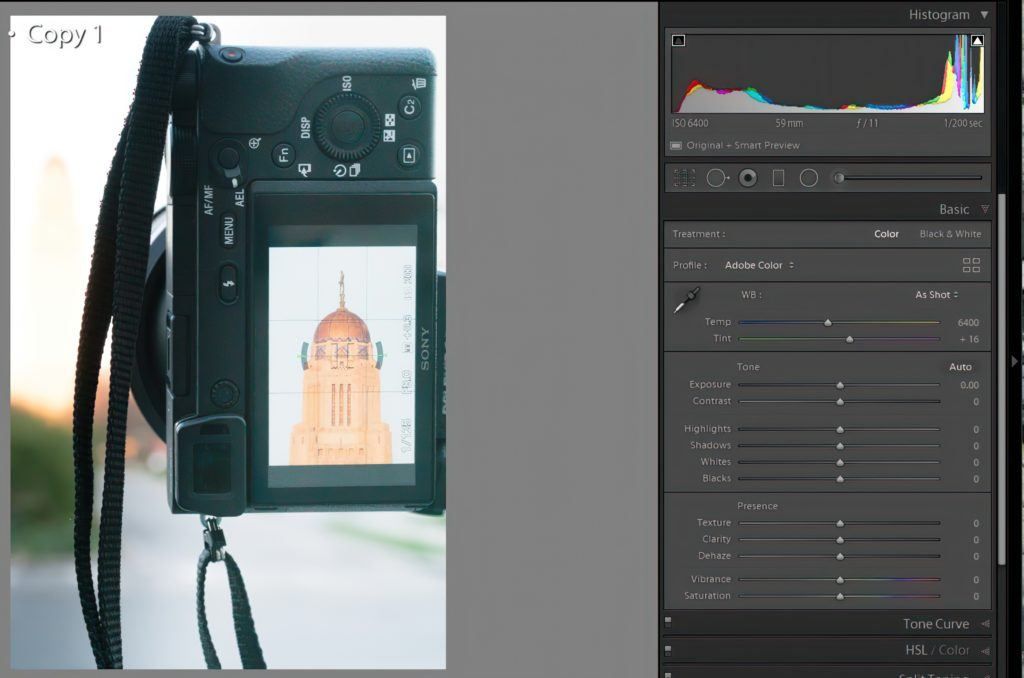The image size is (1024, 678).
Task: Click the Blacks slider handle
Action: coord(840,479)
